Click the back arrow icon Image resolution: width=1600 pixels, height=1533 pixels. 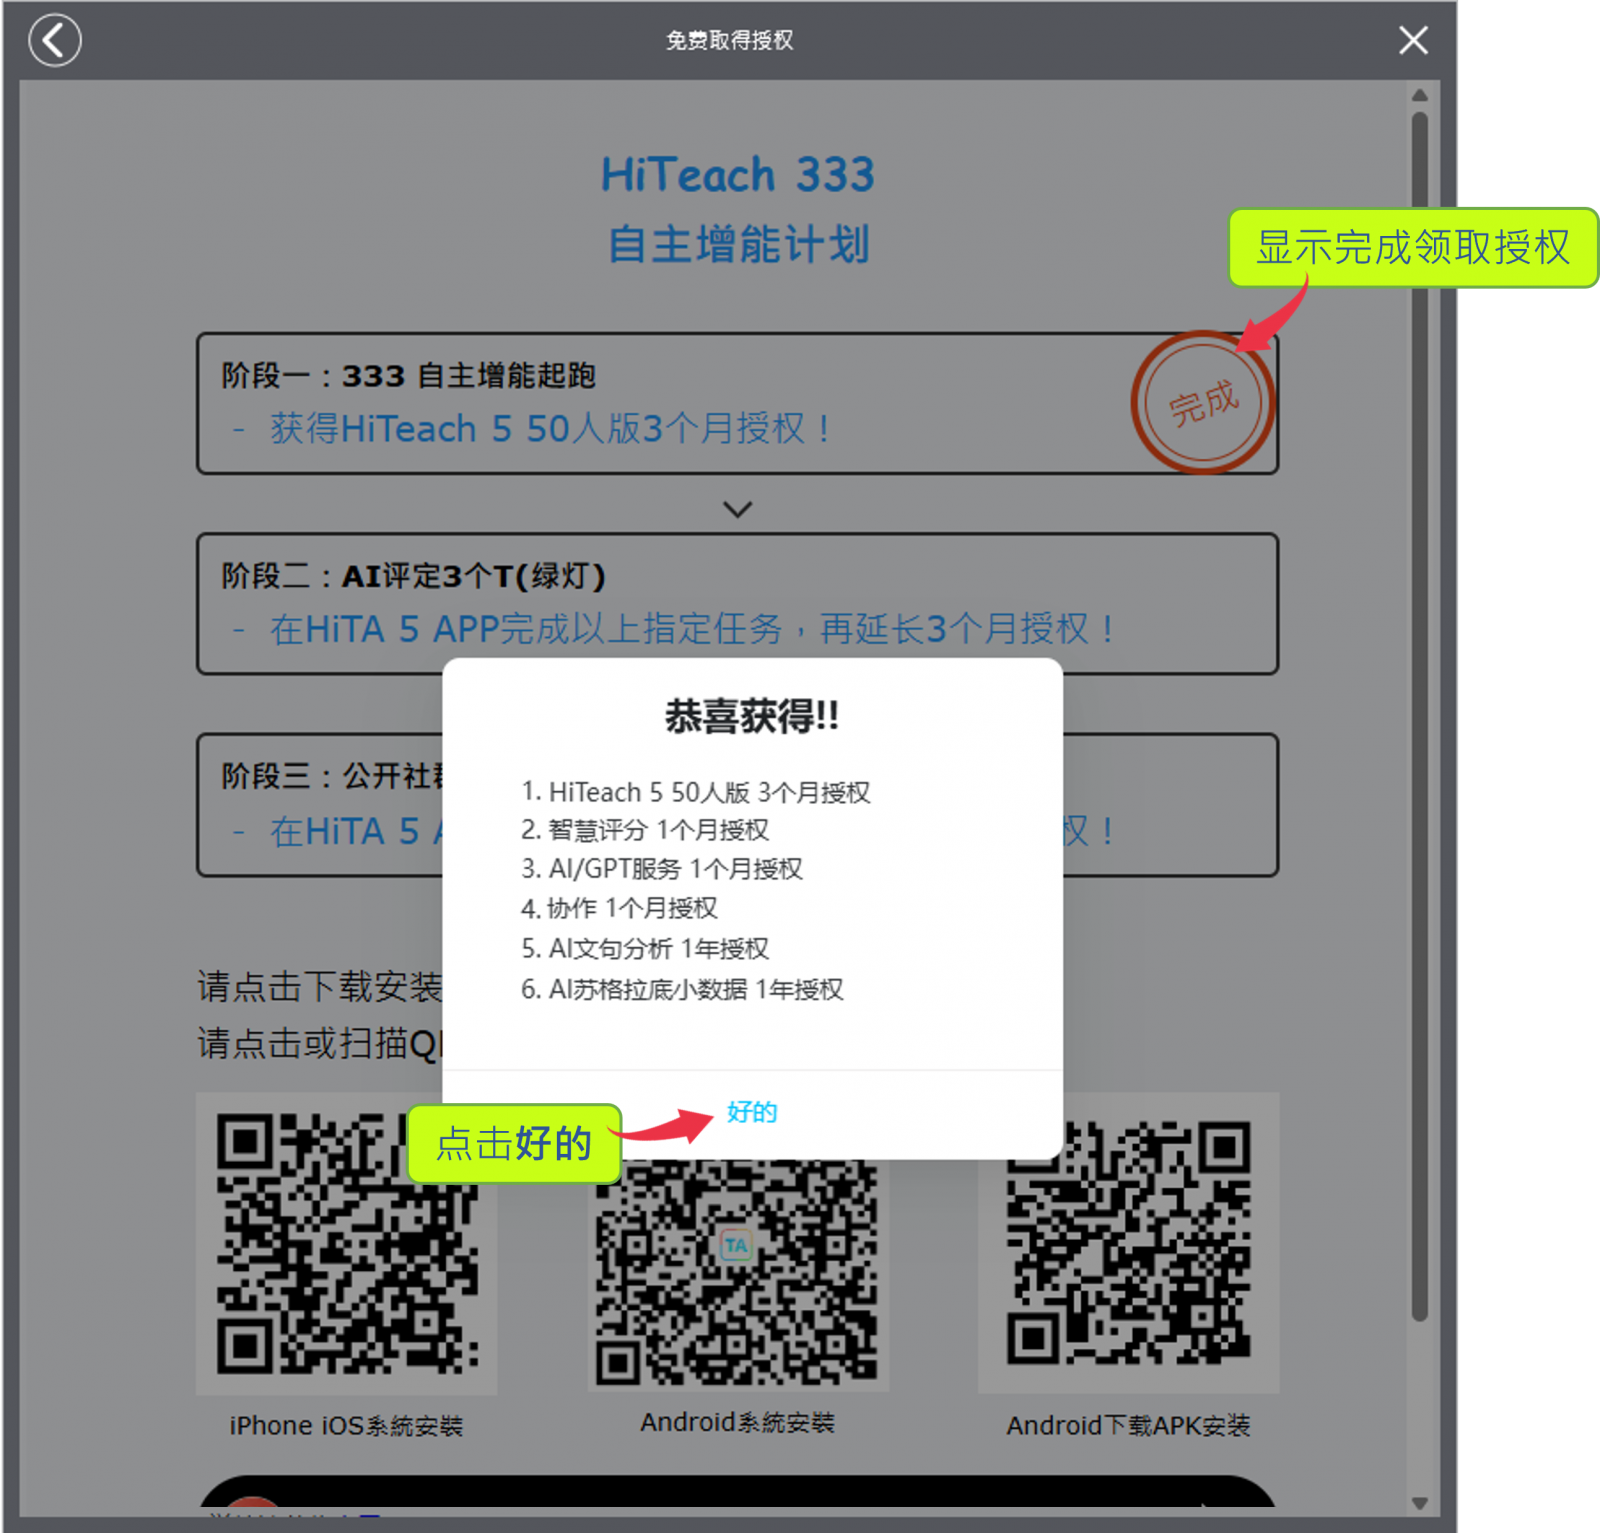(x=55, y=40)
